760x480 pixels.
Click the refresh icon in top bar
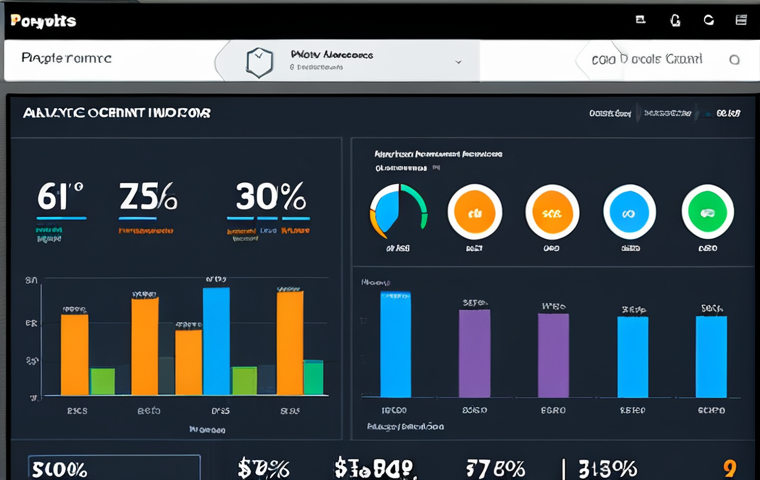(x=709, y=19)
